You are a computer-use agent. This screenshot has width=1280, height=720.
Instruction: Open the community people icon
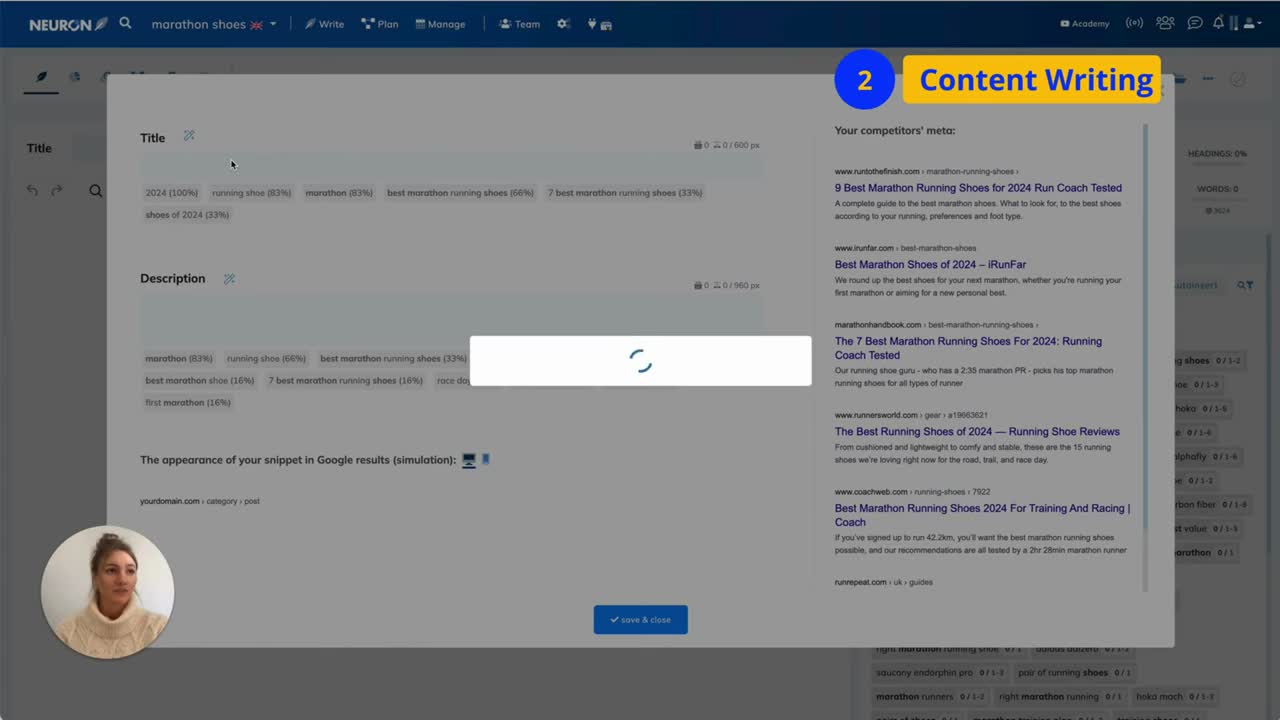point(1165,23)
